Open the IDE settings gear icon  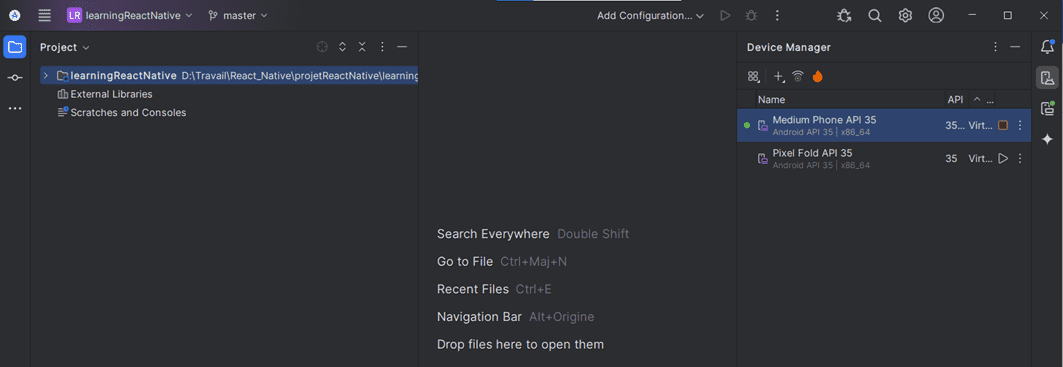(x=905, y=15)
